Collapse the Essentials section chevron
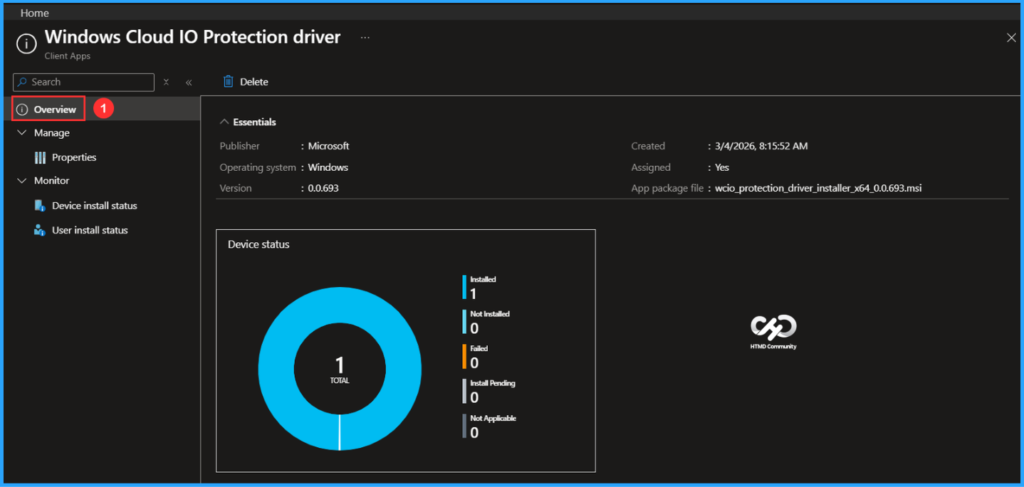Screen dimensions: 1024x487 click(x=224, y=122)
